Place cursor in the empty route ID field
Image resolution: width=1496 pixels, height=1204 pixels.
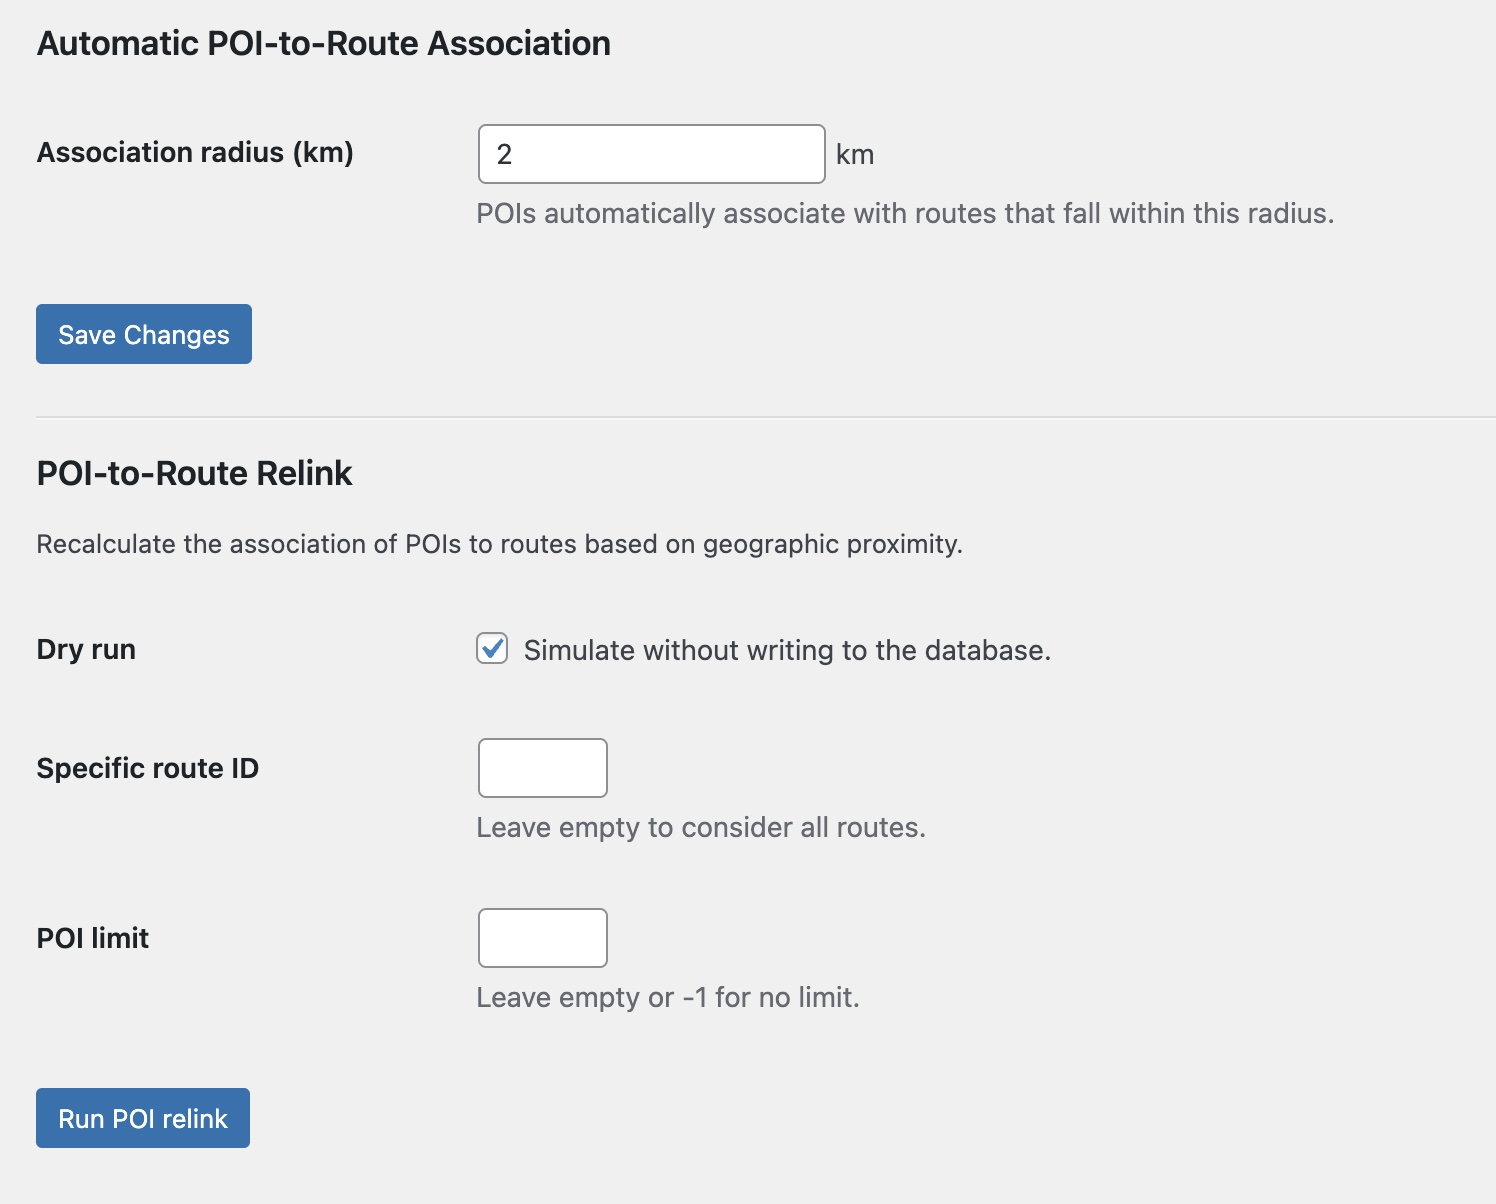pyautogui.click(x=542, y=768)
